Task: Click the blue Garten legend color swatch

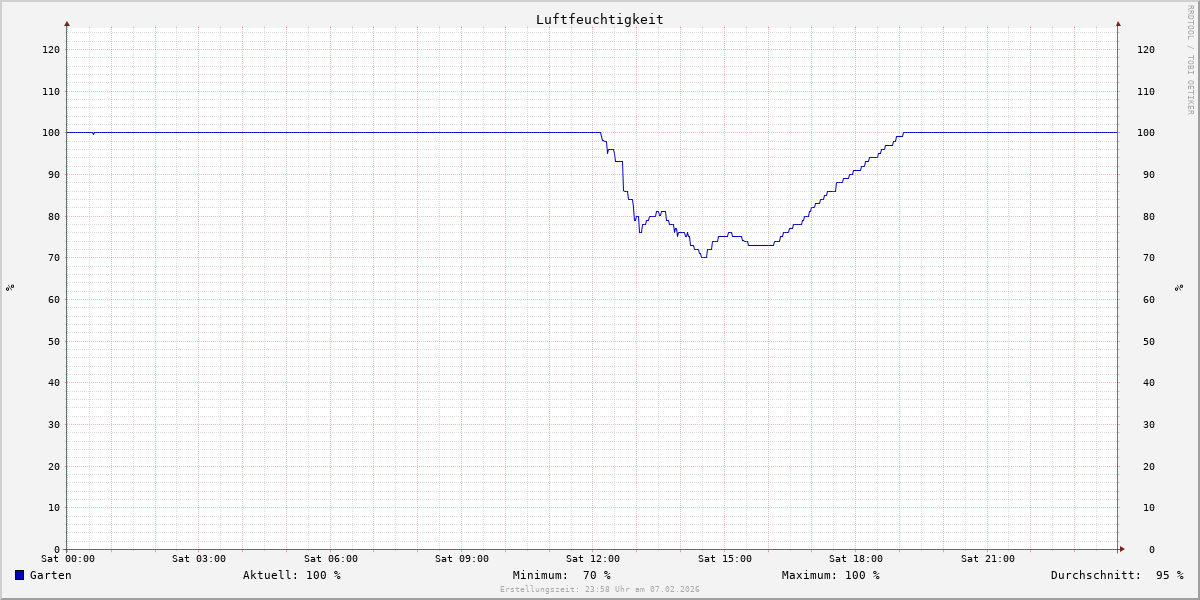Action: 19,575
